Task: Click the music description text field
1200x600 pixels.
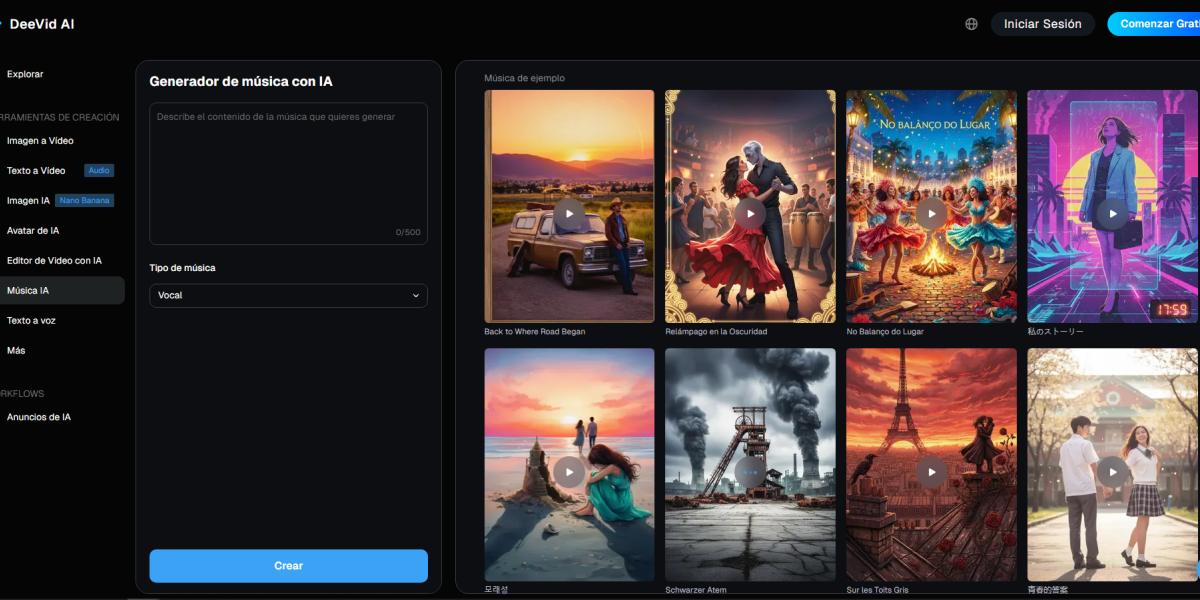Action: point(288,170)
